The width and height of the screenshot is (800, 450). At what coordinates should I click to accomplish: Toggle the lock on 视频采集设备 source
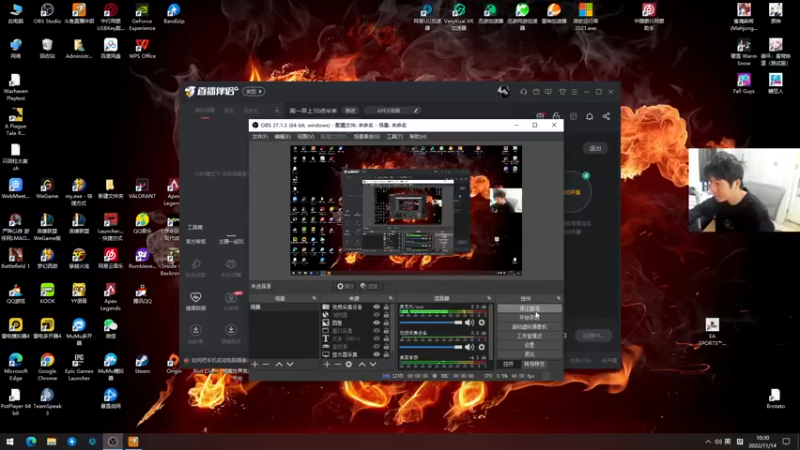[x=386, y=307]
